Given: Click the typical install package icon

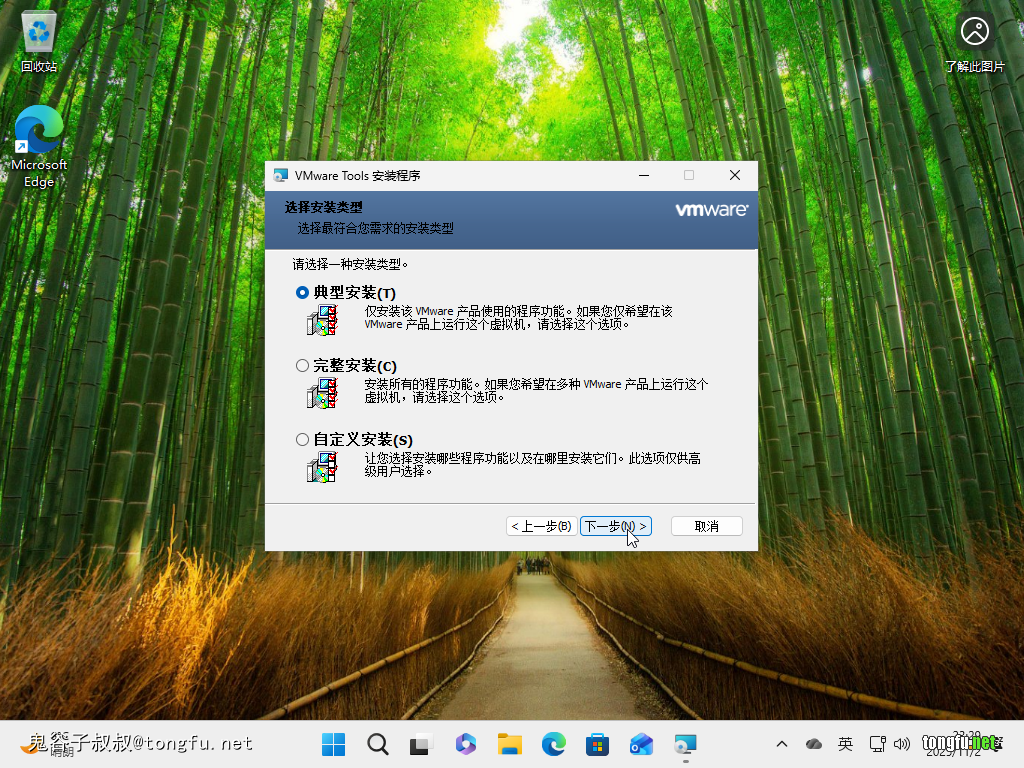Looking at the screenshot, I should tap(322, 320).
